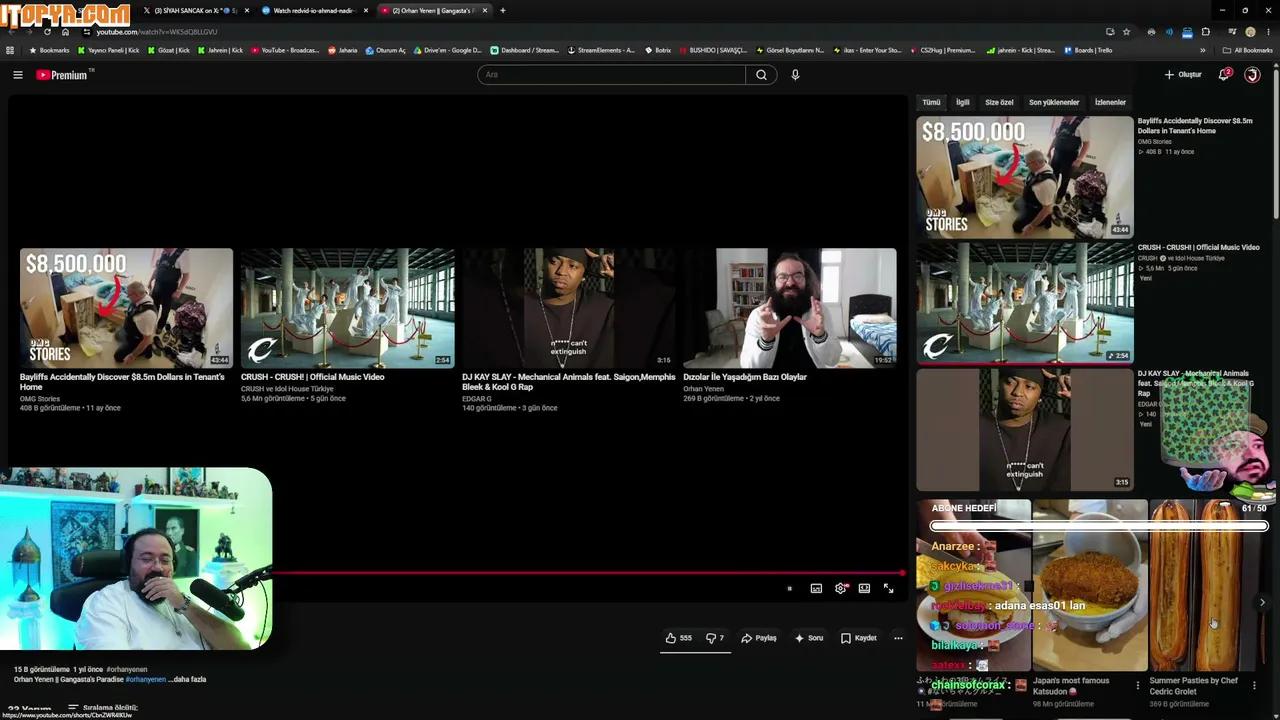
Task: Open end-screen DJ KAY SLAY Mechanical Animals thumbnail
Action: coord(568,308)
